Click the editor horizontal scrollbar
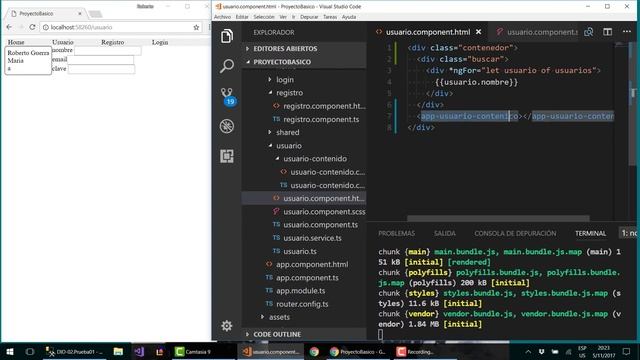 (x=498, y=219)
